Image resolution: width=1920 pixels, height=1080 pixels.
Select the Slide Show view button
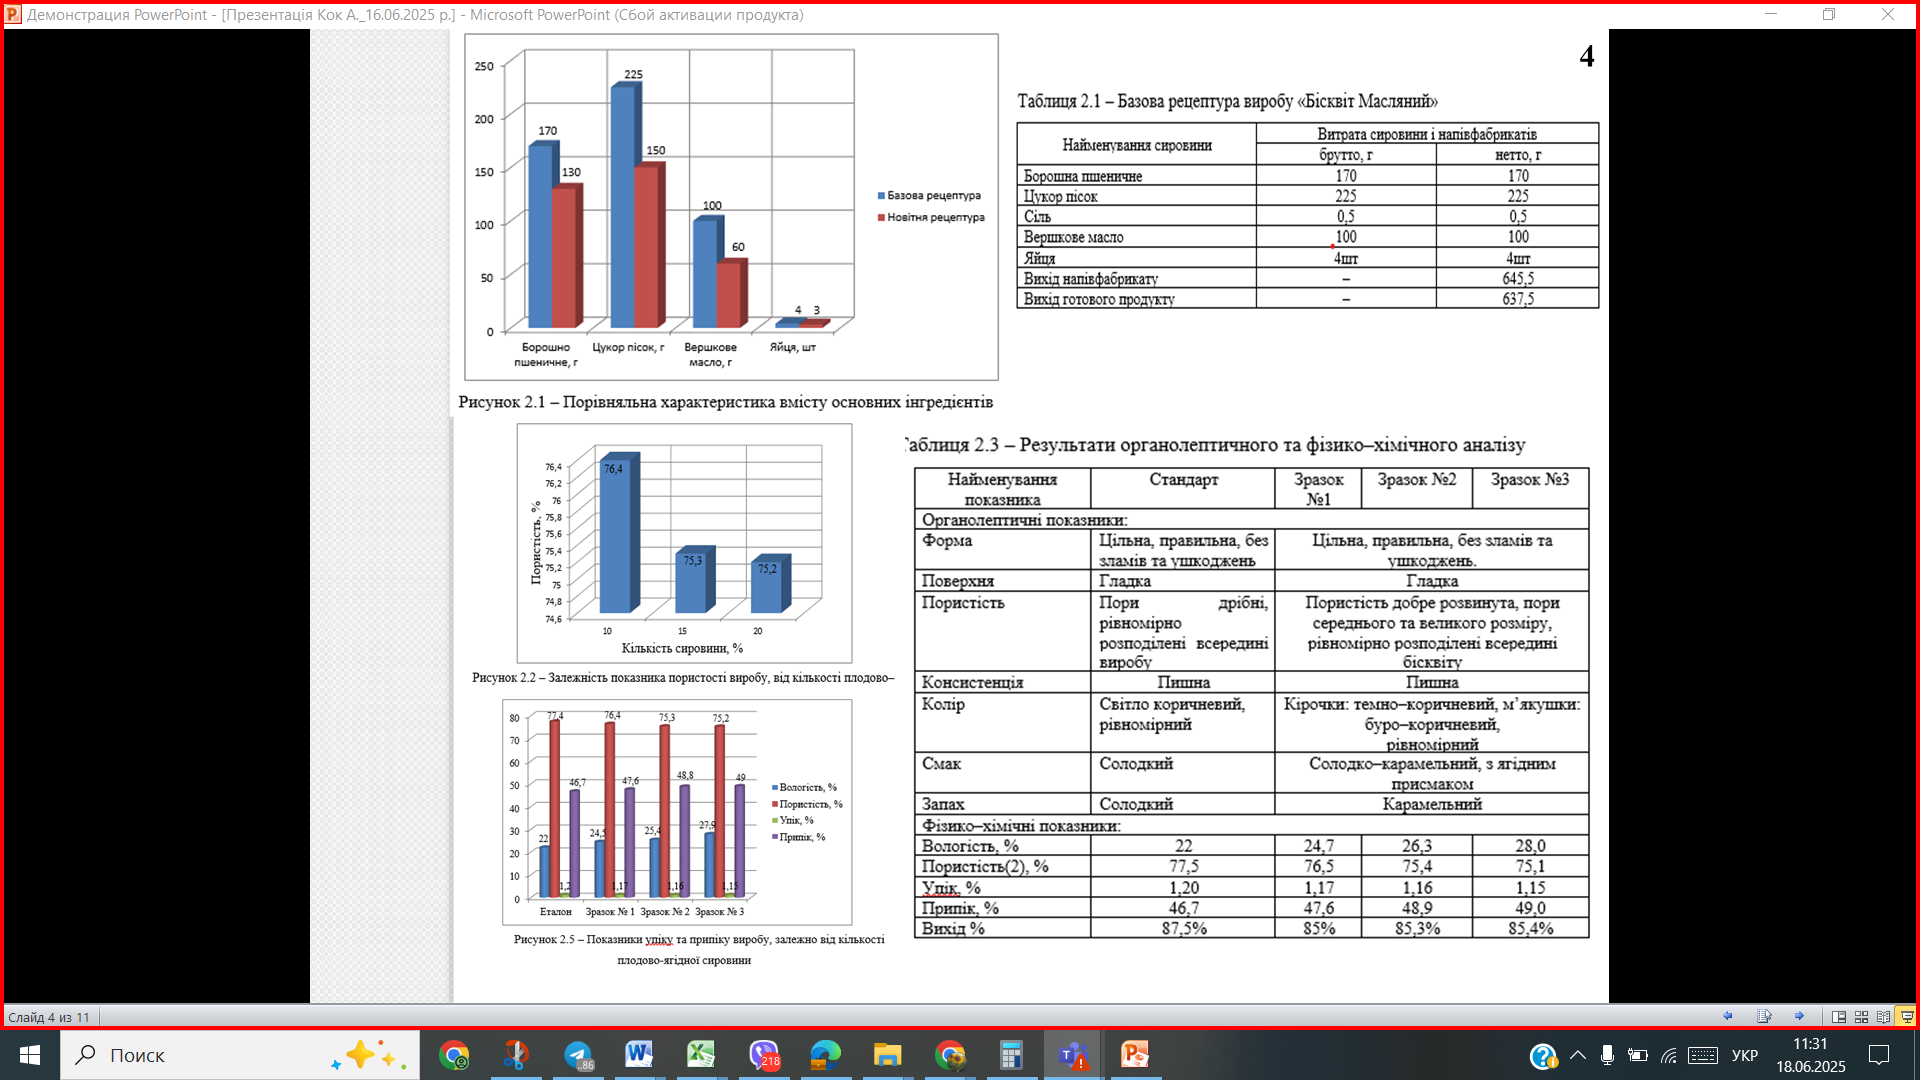point(1906,1017)
